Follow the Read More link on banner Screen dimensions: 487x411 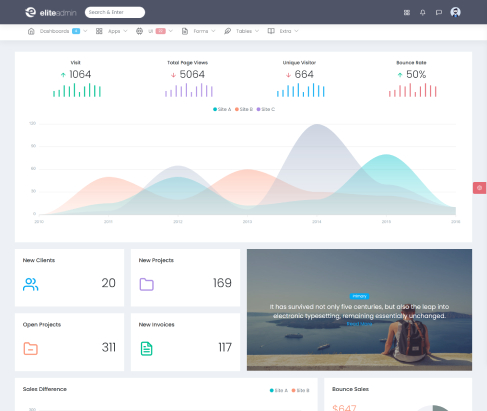coord(359,324)
